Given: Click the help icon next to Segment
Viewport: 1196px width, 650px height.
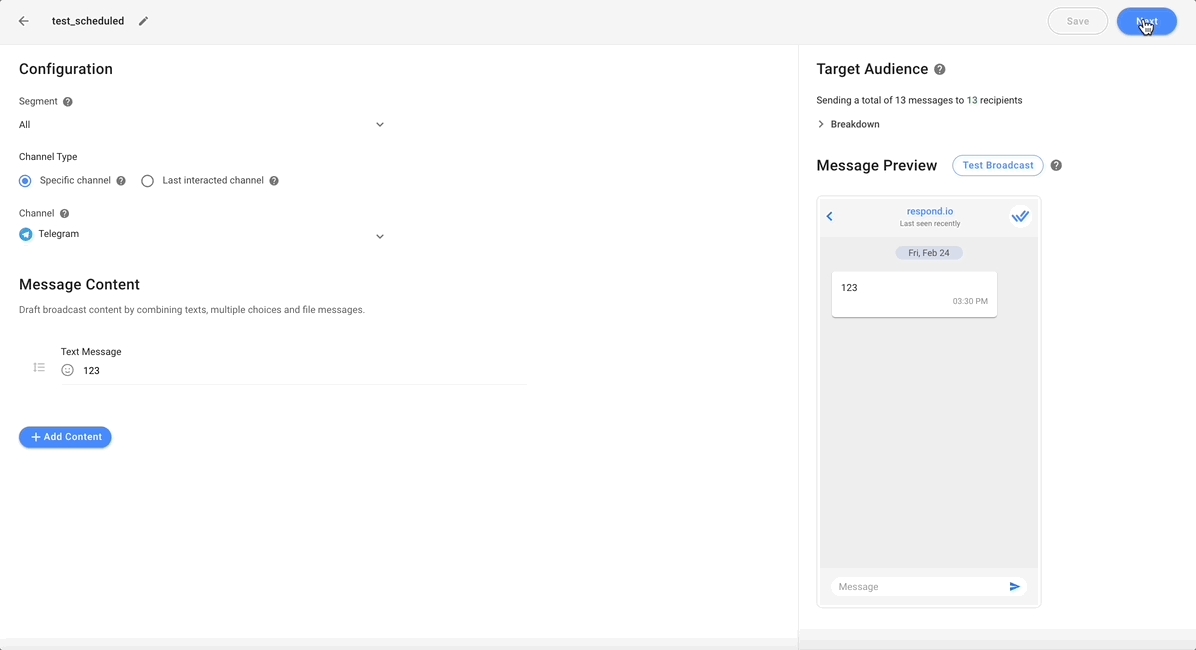Looking at the screenshot, I should [x=68, y=102].
